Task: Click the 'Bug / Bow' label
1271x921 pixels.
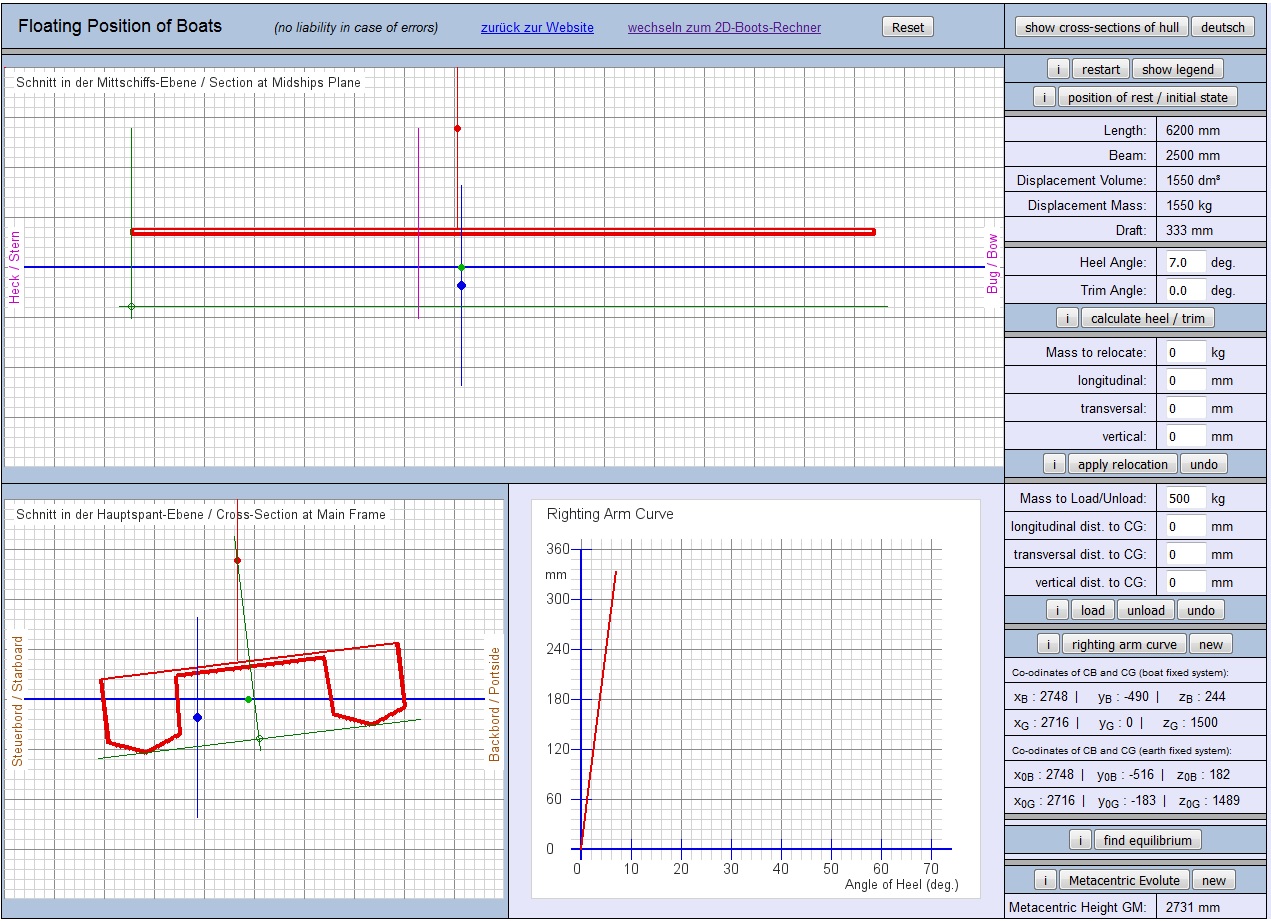Action: [x=992, y=263]
